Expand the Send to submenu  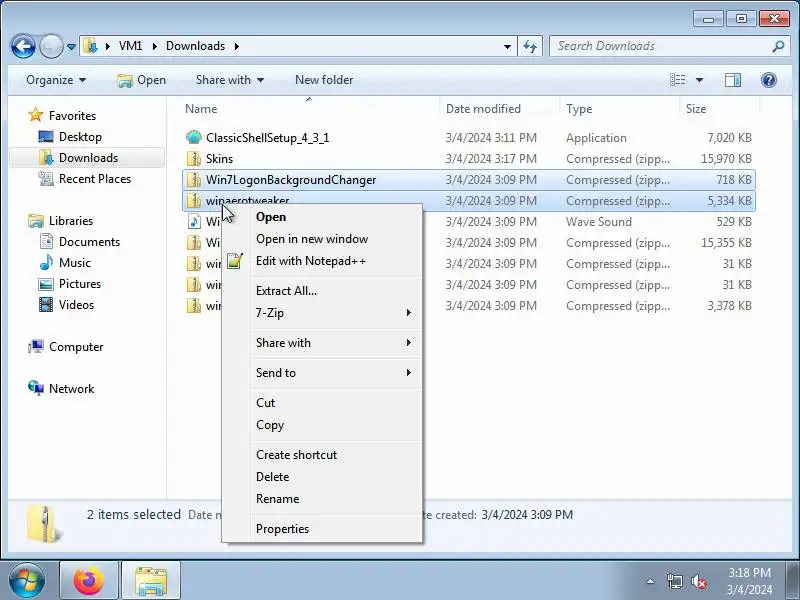pos(322,373)
